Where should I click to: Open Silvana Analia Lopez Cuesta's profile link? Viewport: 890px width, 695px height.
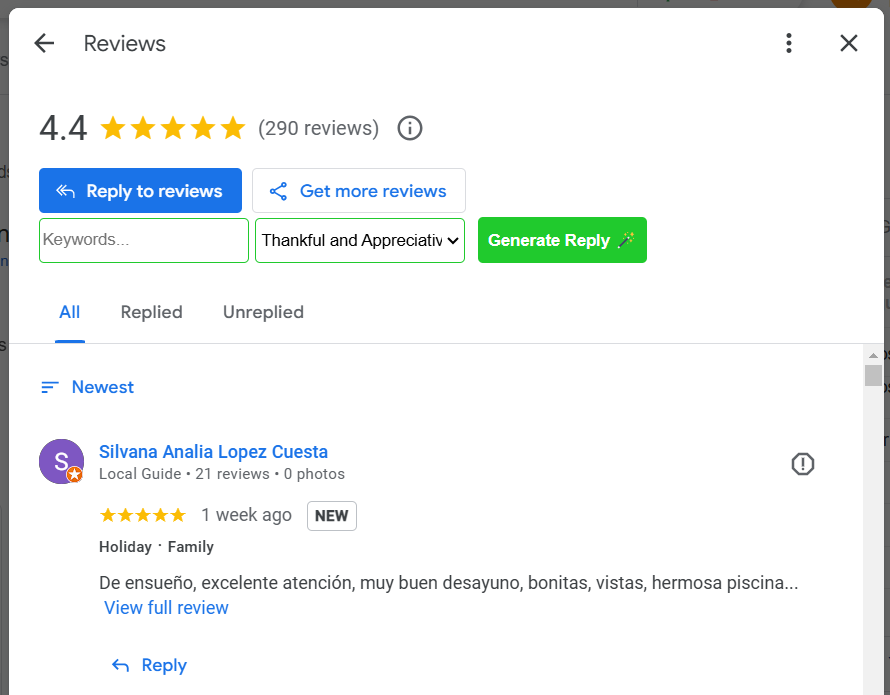coord(213,452)
